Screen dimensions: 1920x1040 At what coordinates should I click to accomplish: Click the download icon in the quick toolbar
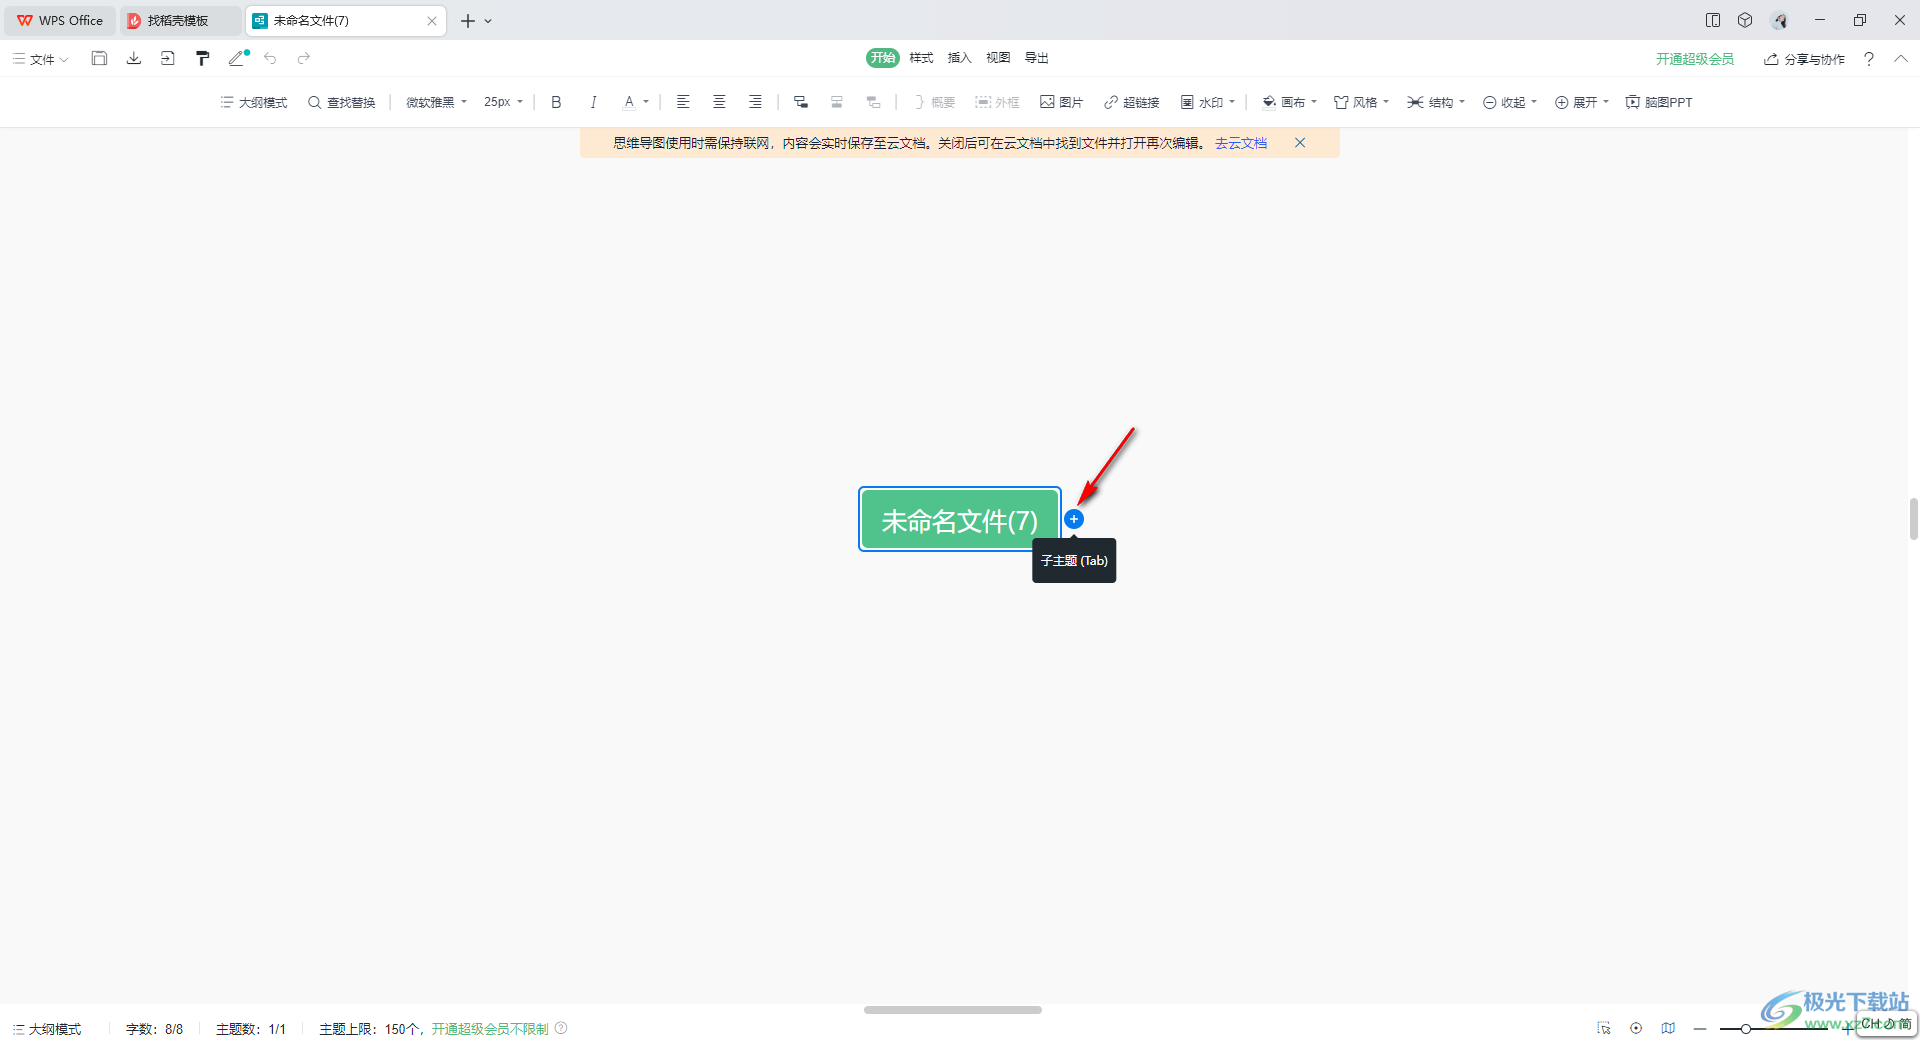coord(133,58)
